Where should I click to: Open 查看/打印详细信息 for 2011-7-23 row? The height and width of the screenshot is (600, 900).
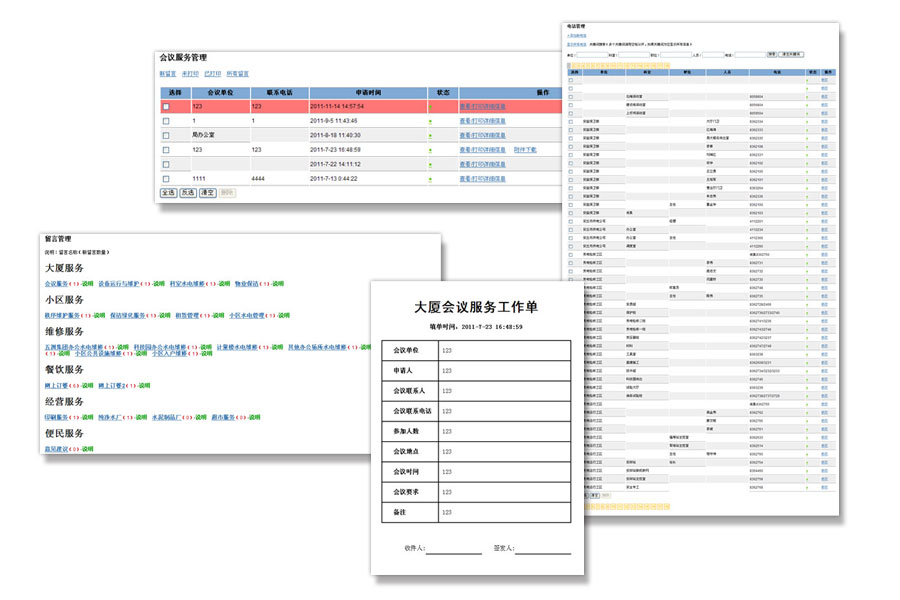point(483,150)
